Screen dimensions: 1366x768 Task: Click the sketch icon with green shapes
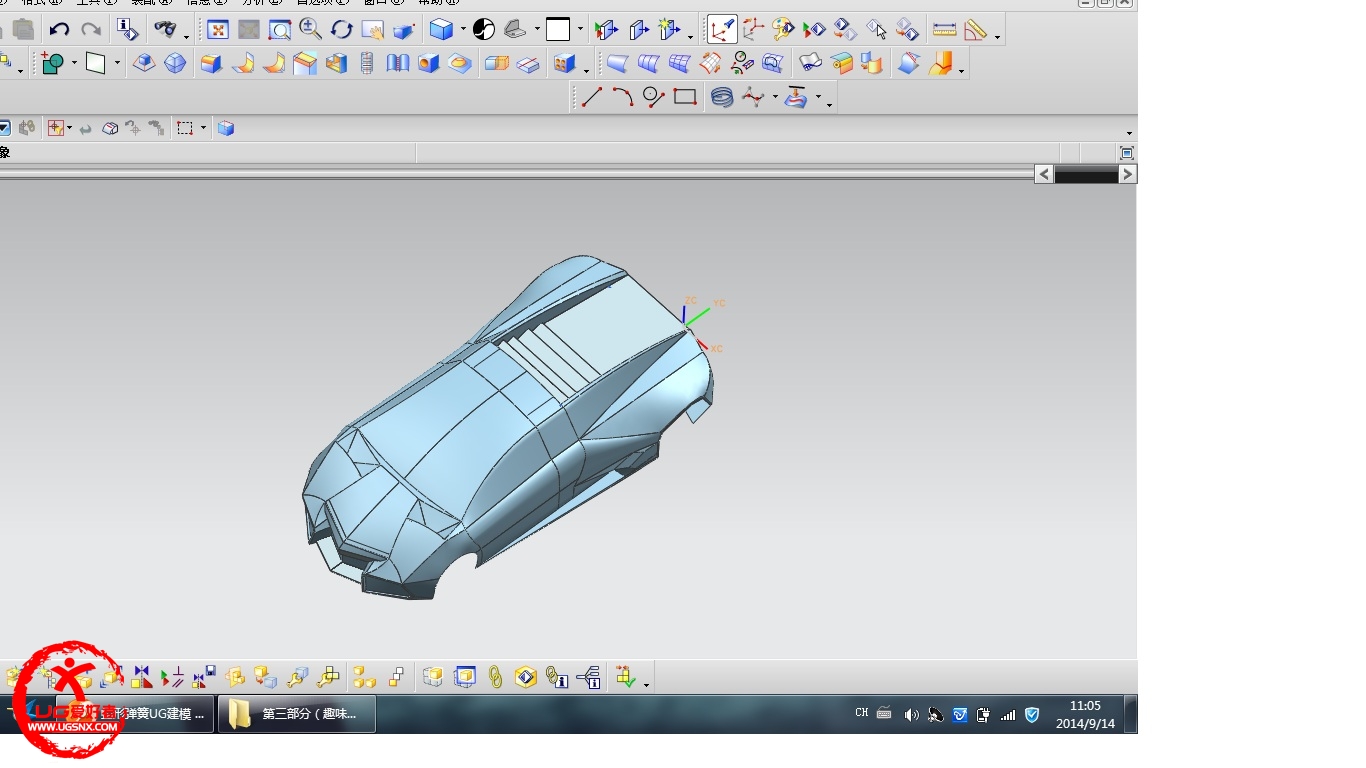(53, 64)
